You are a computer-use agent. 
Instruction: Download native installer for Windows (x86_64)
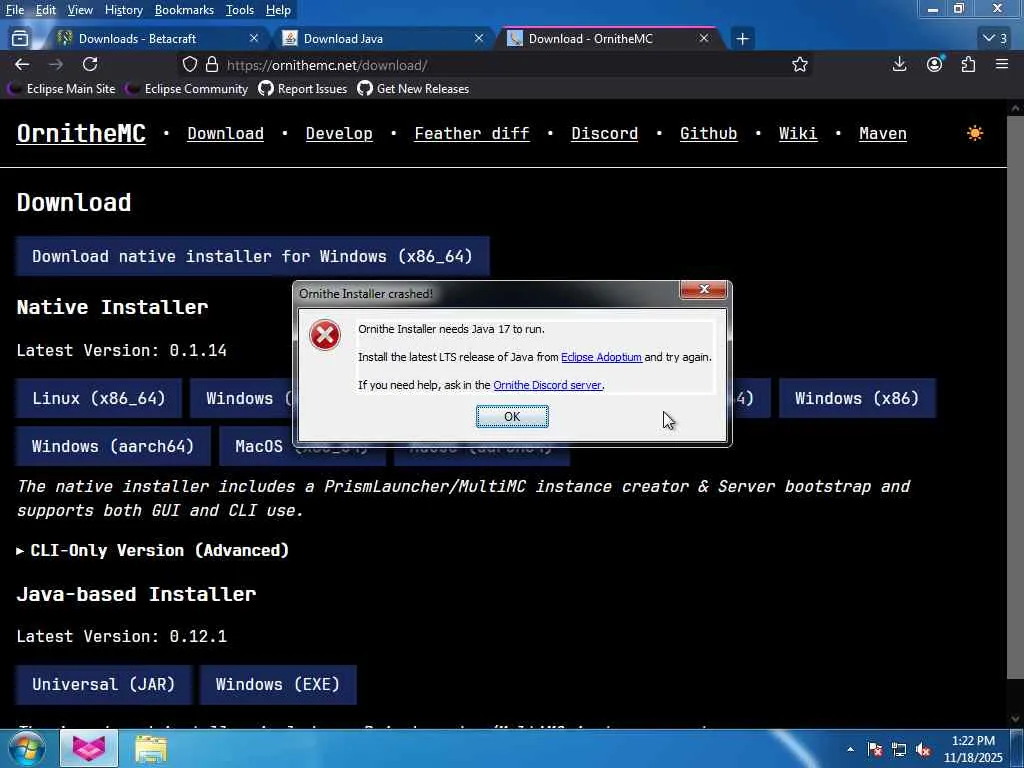[x=253, y=256]
